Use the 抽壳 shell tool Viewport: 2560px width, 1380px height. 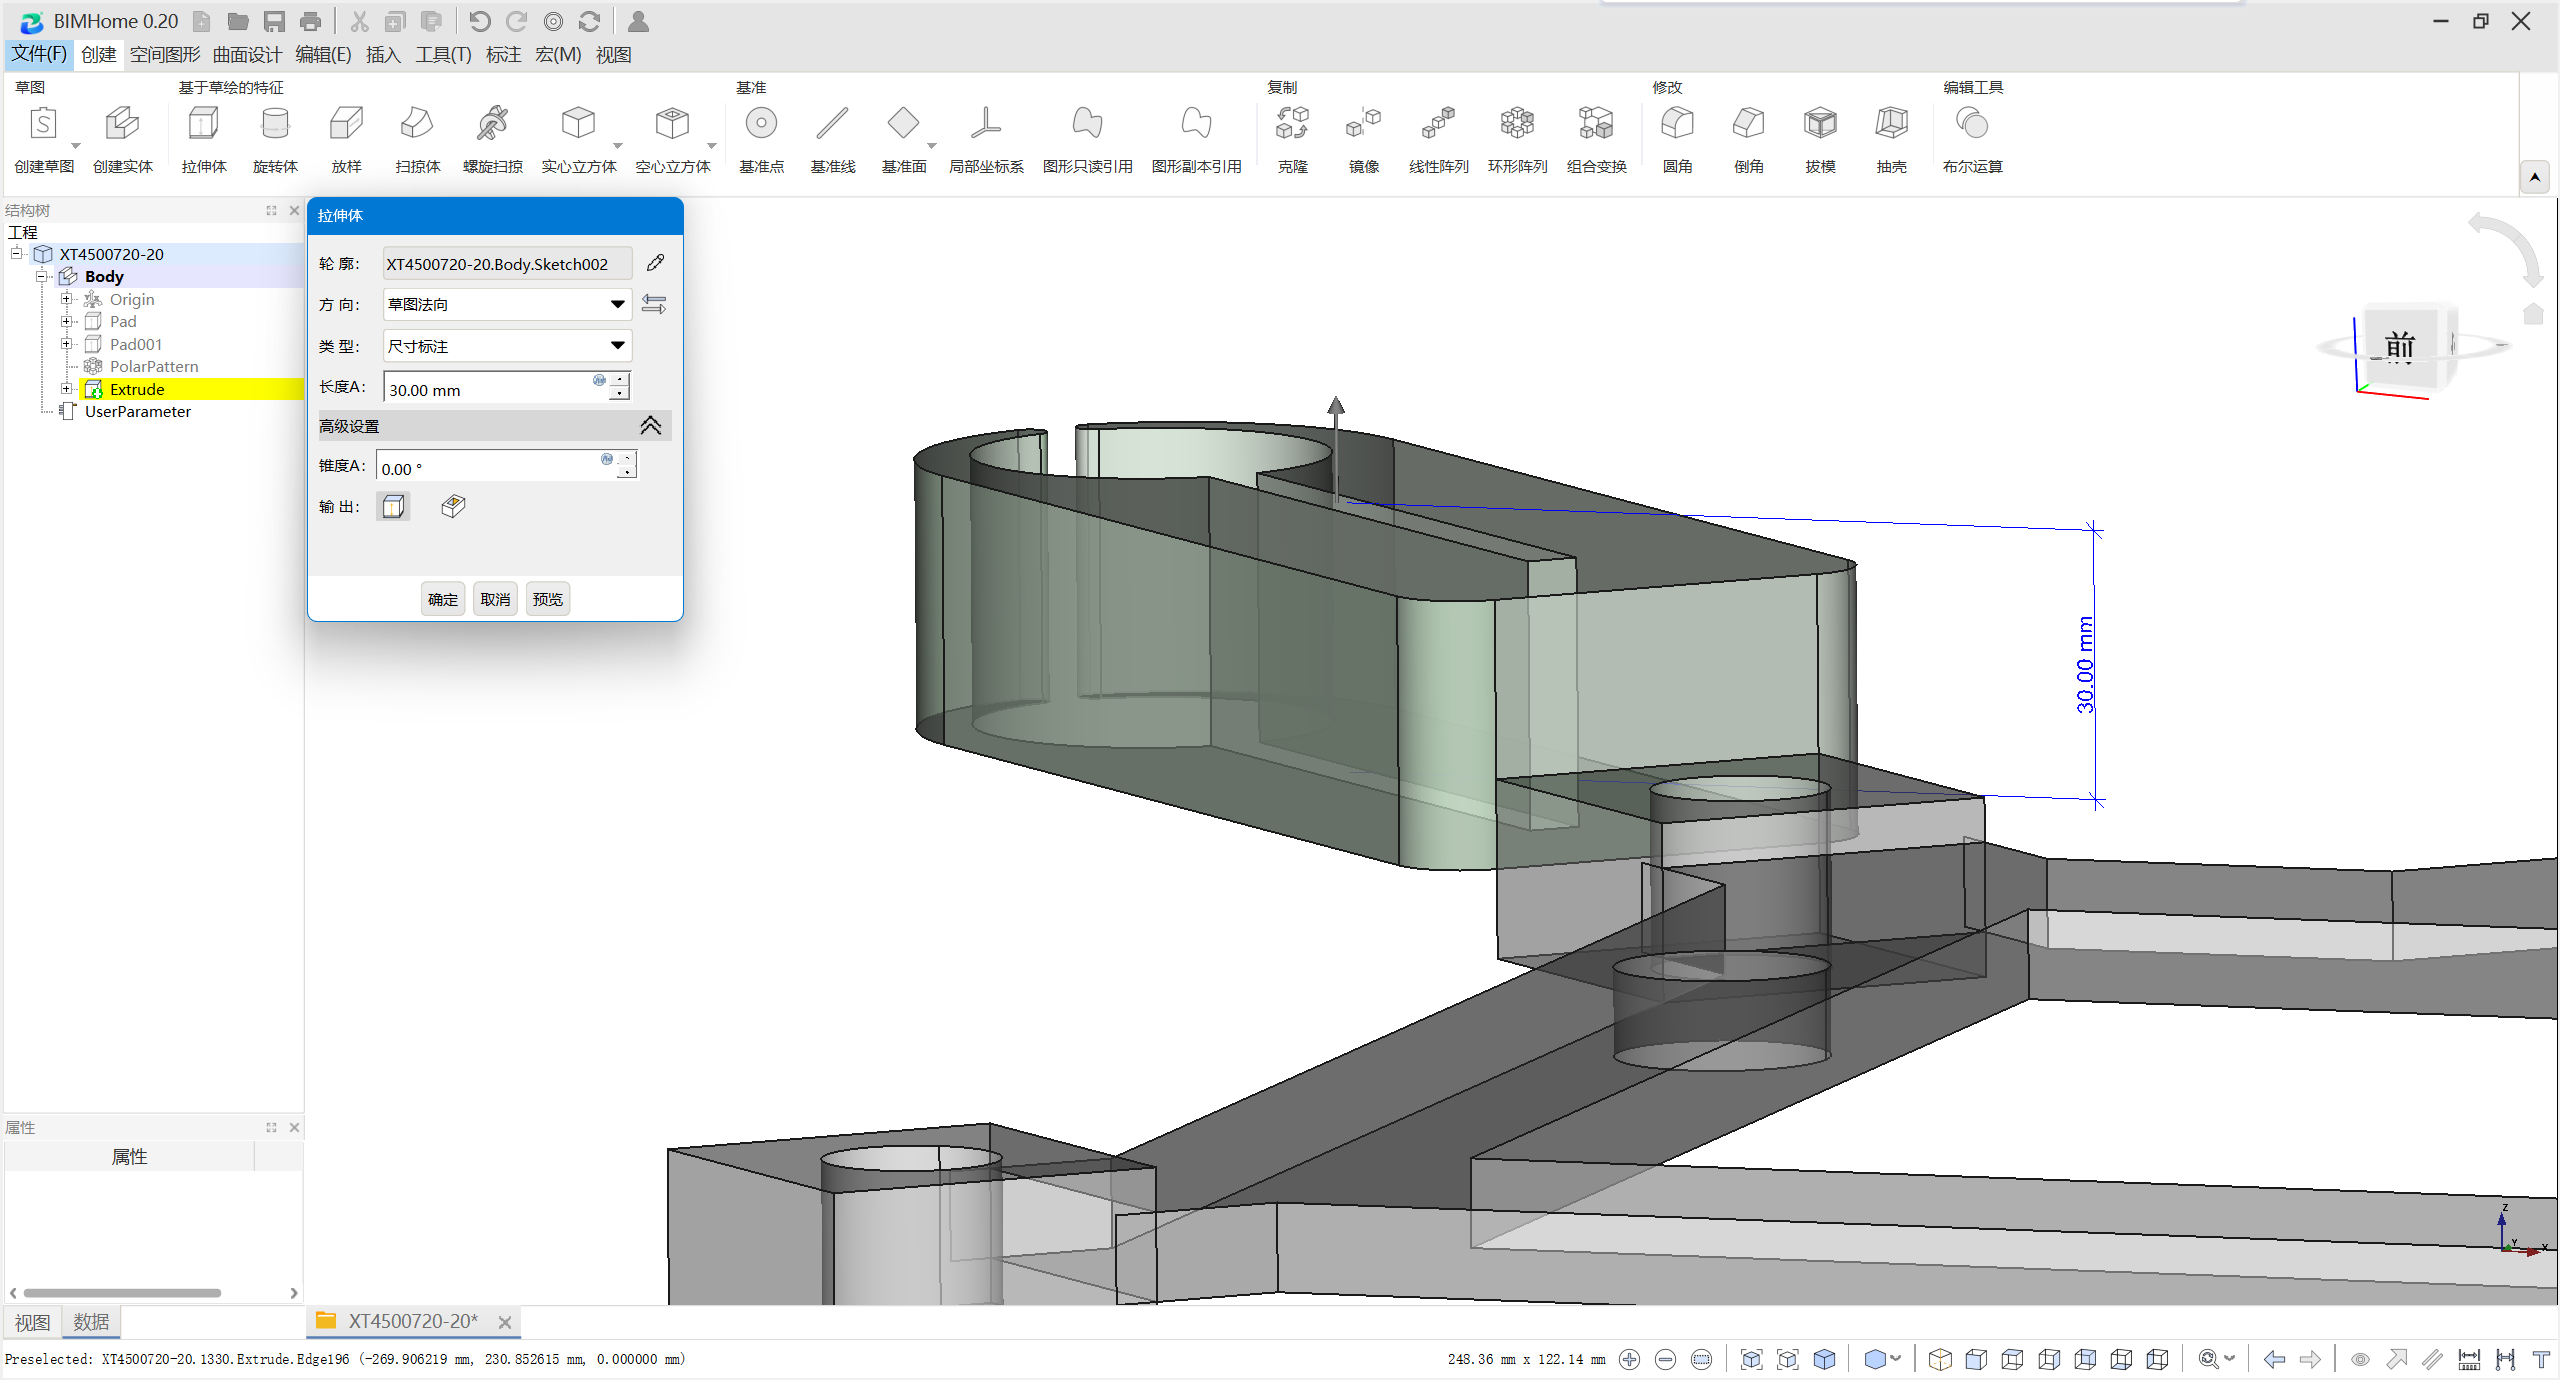click(x=1891, y=139)
